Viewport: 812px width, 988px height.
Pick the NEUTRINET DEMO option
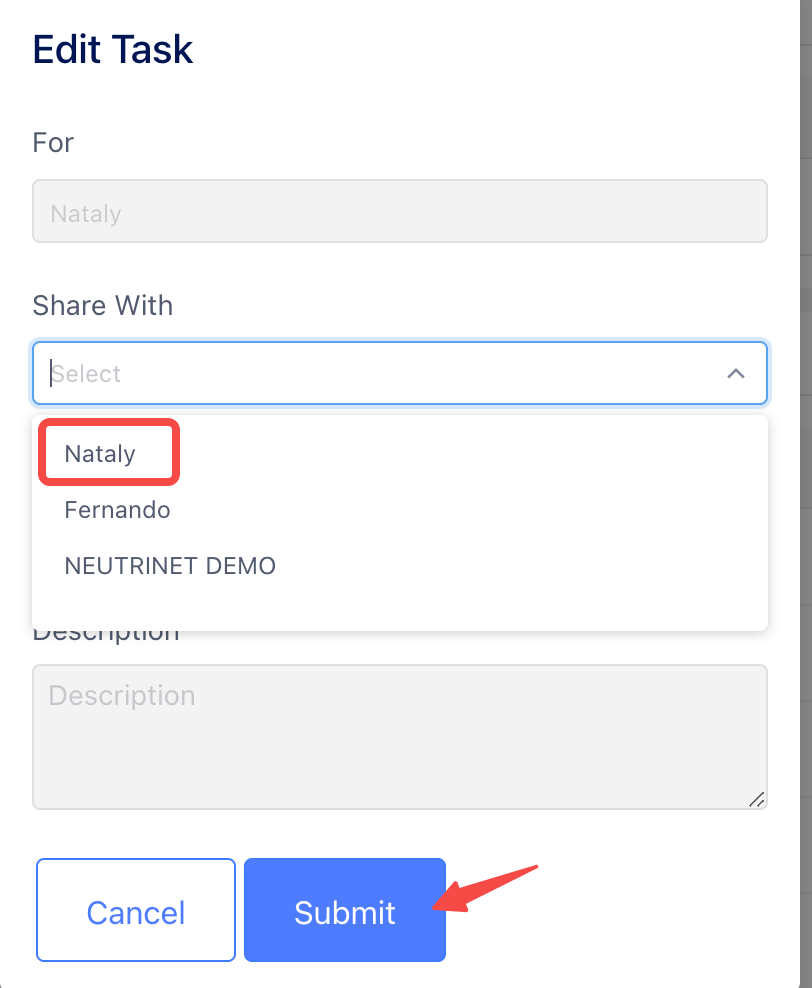[170, 566]
